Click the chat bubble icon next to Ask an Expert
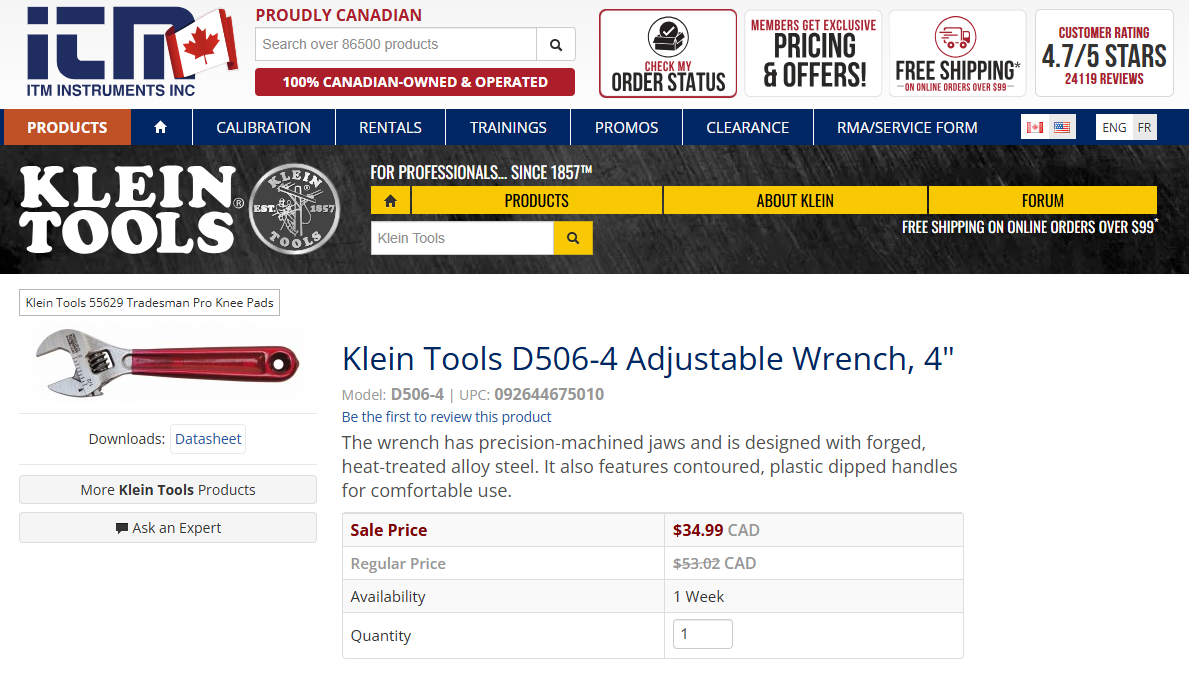The height and width of the screenshot is (676, 1189). [120, 527]
